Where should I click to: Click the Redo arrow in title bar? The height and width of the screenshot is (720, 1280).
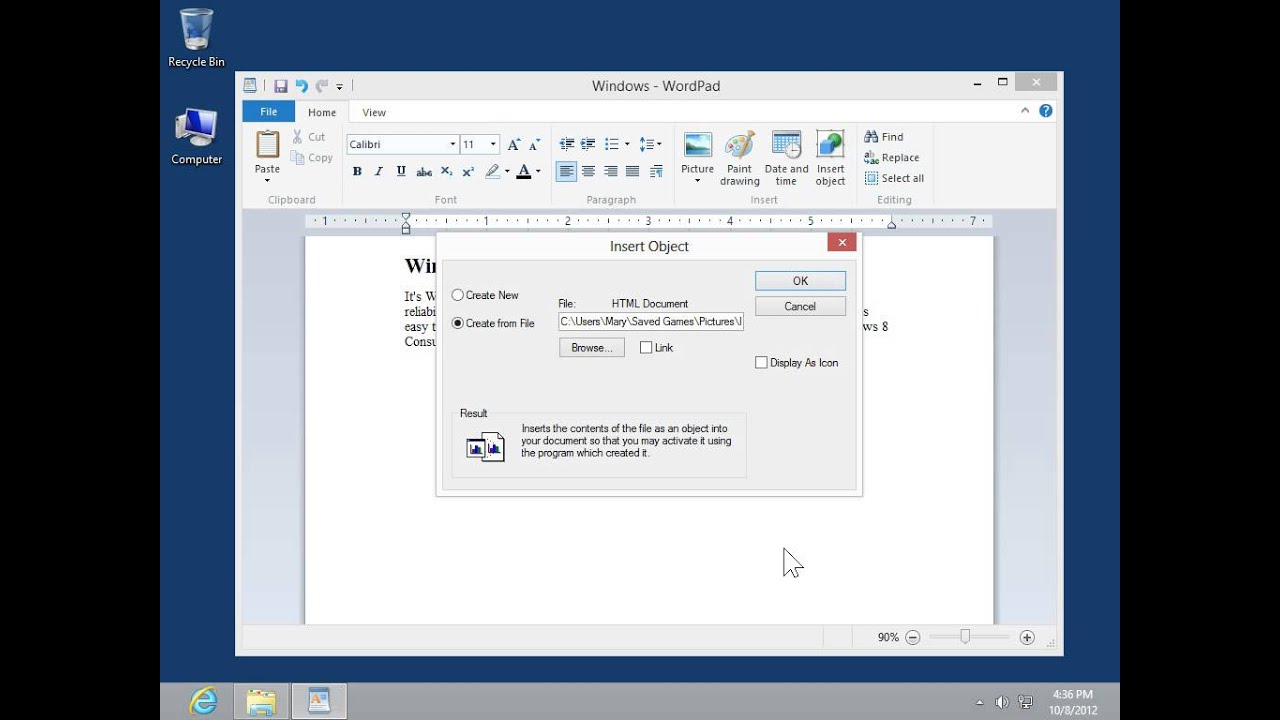[x=321, y=86]
